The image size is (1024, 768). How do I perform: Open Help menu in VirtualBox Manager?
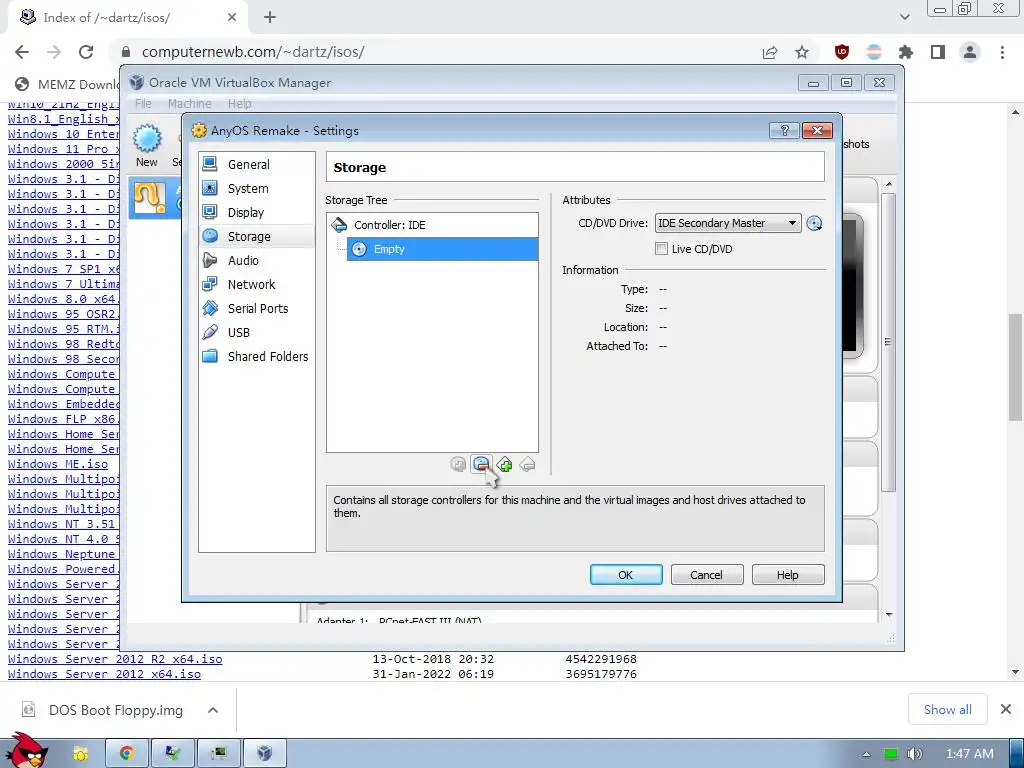tap(239, 104)
